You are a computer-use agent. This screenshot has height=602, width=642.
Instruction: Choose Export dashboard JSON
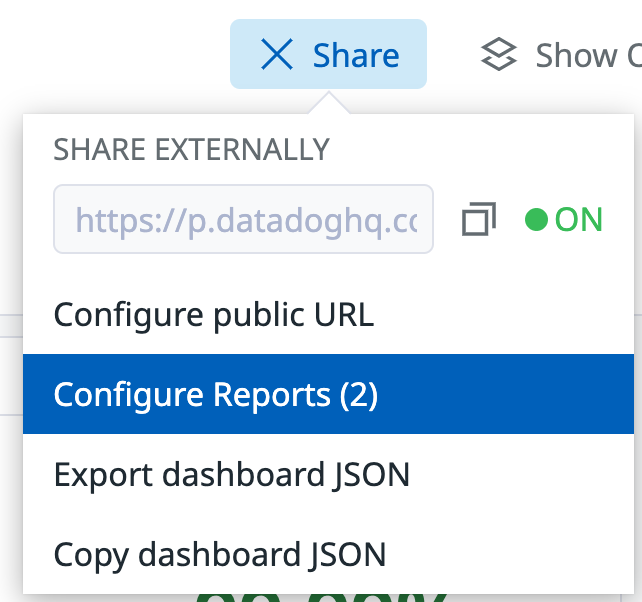point(231,474)
